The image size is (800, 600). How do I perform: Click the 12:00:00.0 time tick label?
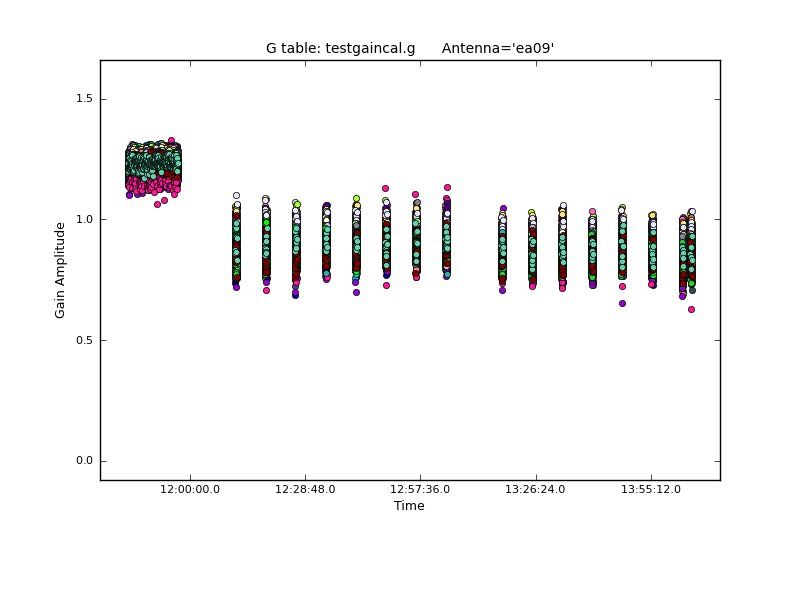190,489
